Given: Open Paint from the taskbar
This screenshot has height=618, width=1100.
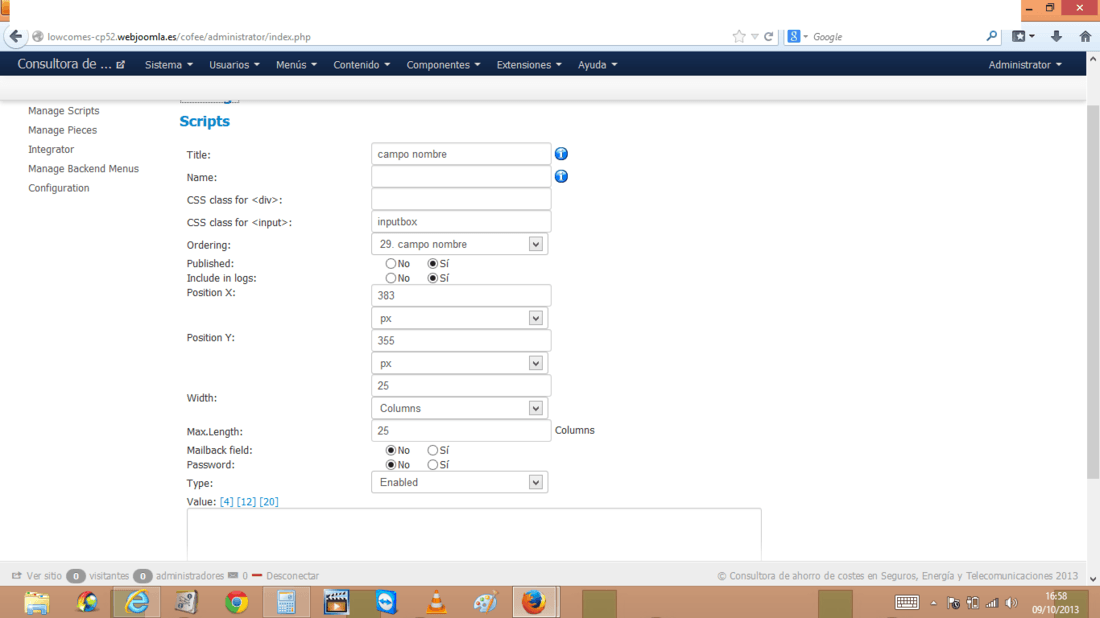Looking at the screenshot, I should [x=485, y=603].
